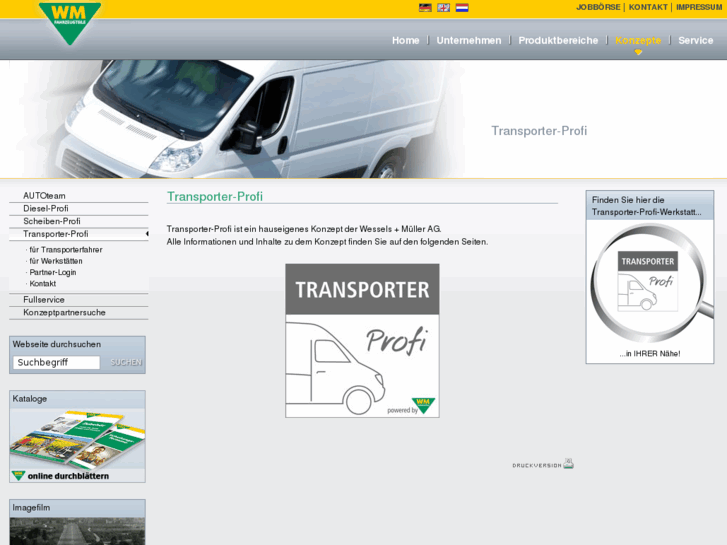The height and width of the screenshot is (545, 727).
Task: Click the Druckversion printer icon
Action: tap(568, 464)
